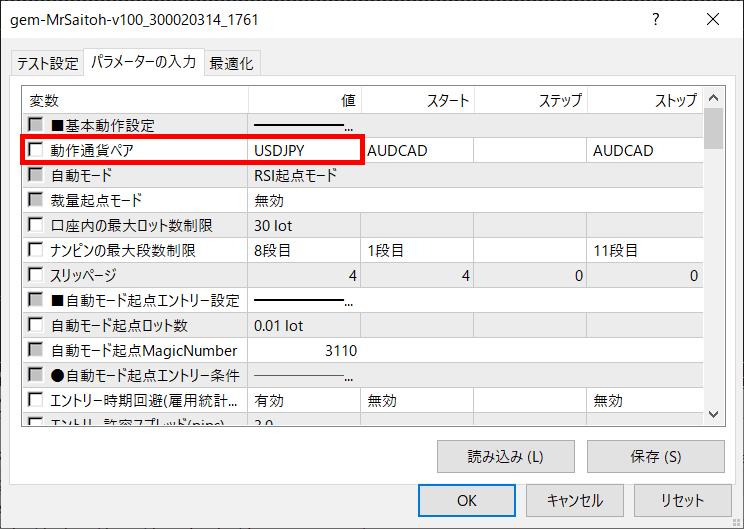Switch to the テスト設定 tab
744x529 pixels.
[46, 63]
